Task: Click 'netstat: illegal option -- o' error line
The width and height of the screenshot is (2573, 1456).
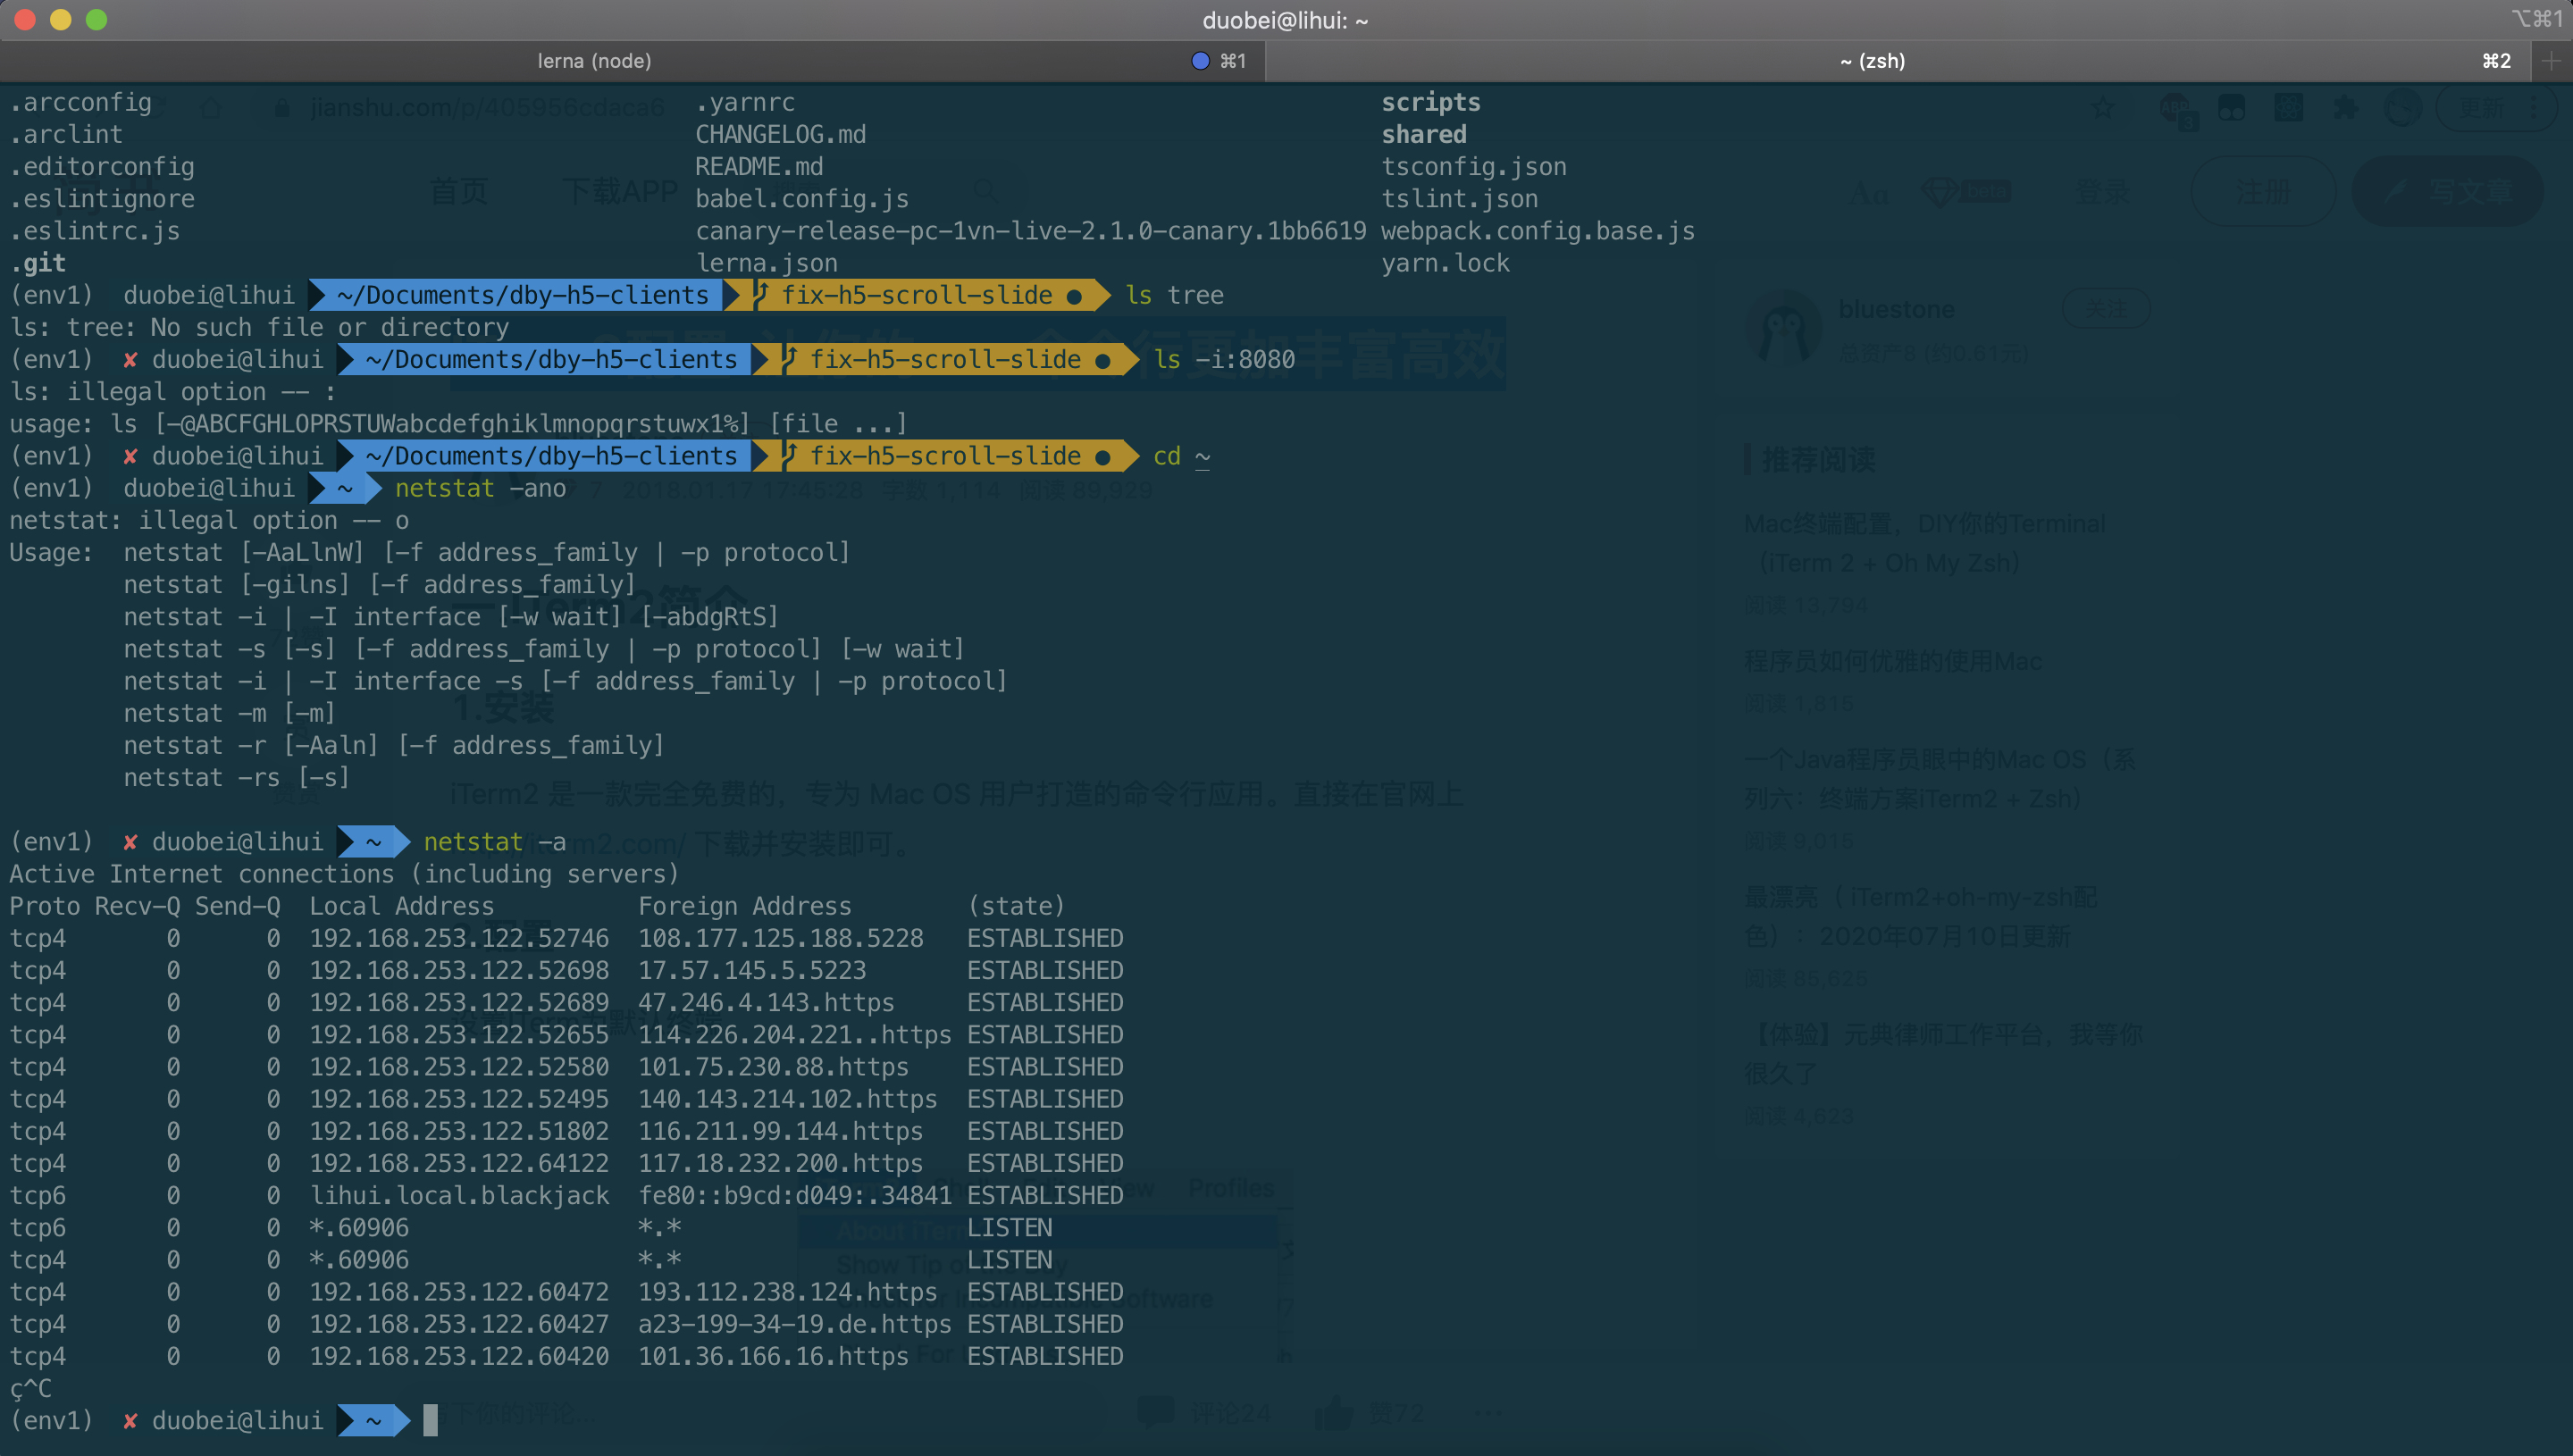Action: coord(209,520)
